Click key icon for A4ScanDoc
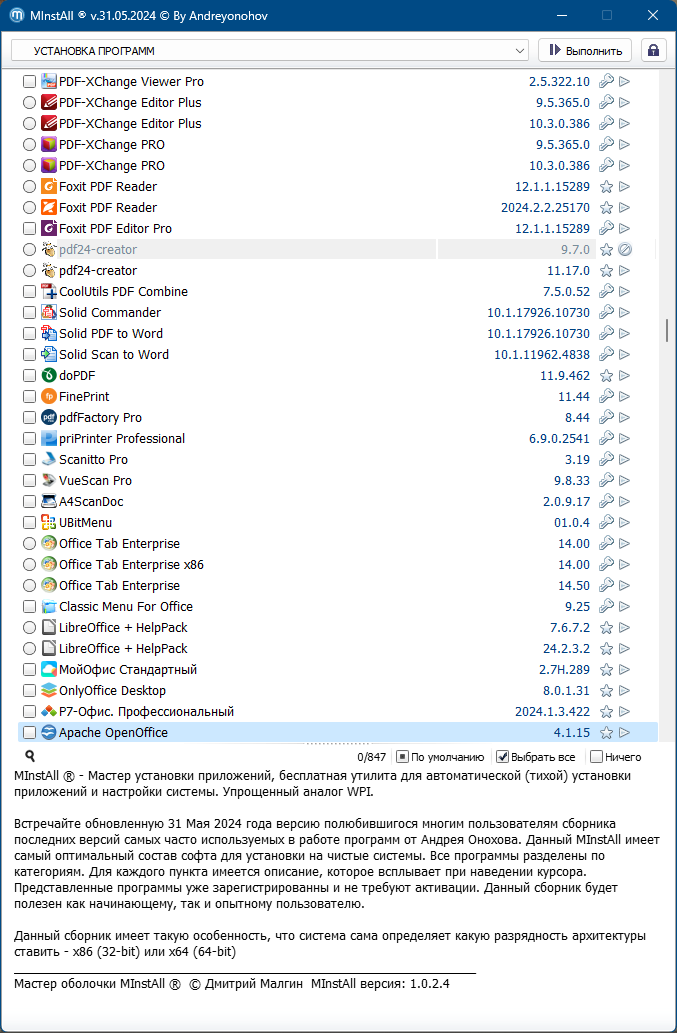Image resolution: width=677 pixels, height=1033 pixels. (x=607, y=501)
